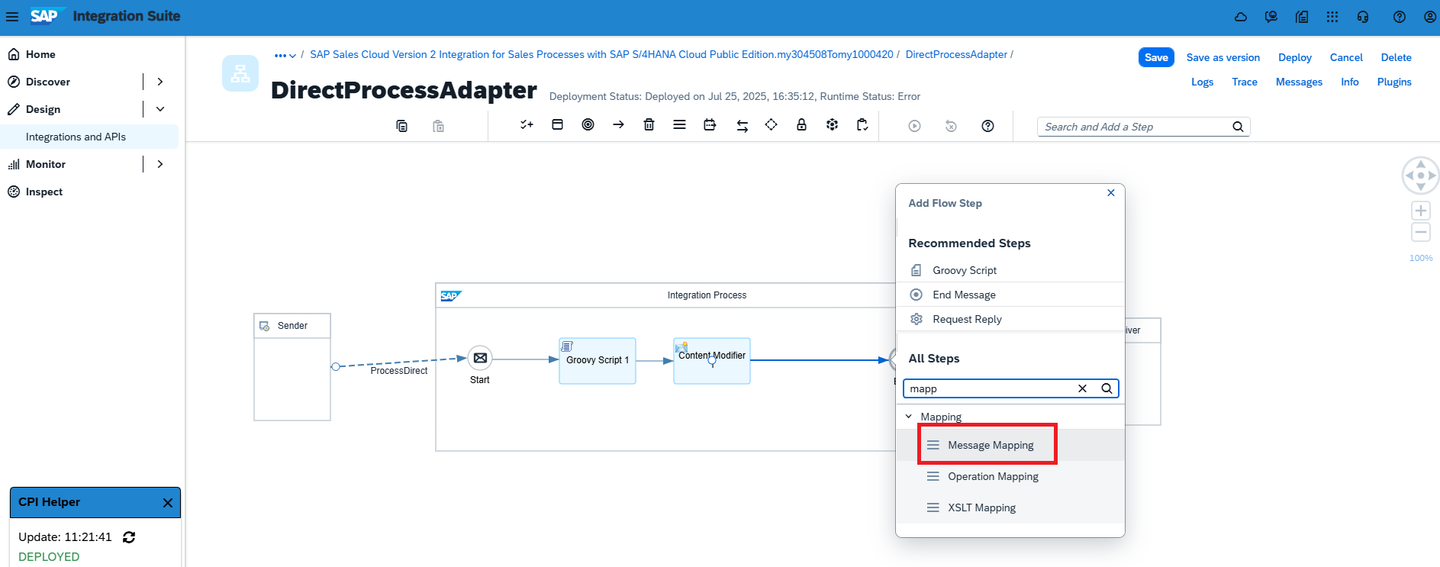Click the clipboard-refresh toolbar icon
The image size is (1440, 567).
862,125
